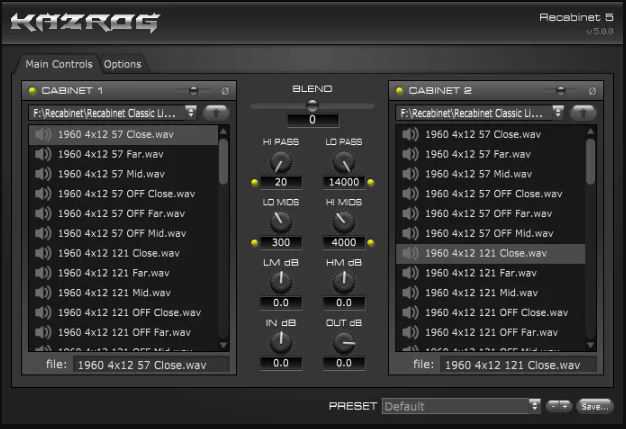Switch to the Options tab
626x429 pixels.
point(123,64)
